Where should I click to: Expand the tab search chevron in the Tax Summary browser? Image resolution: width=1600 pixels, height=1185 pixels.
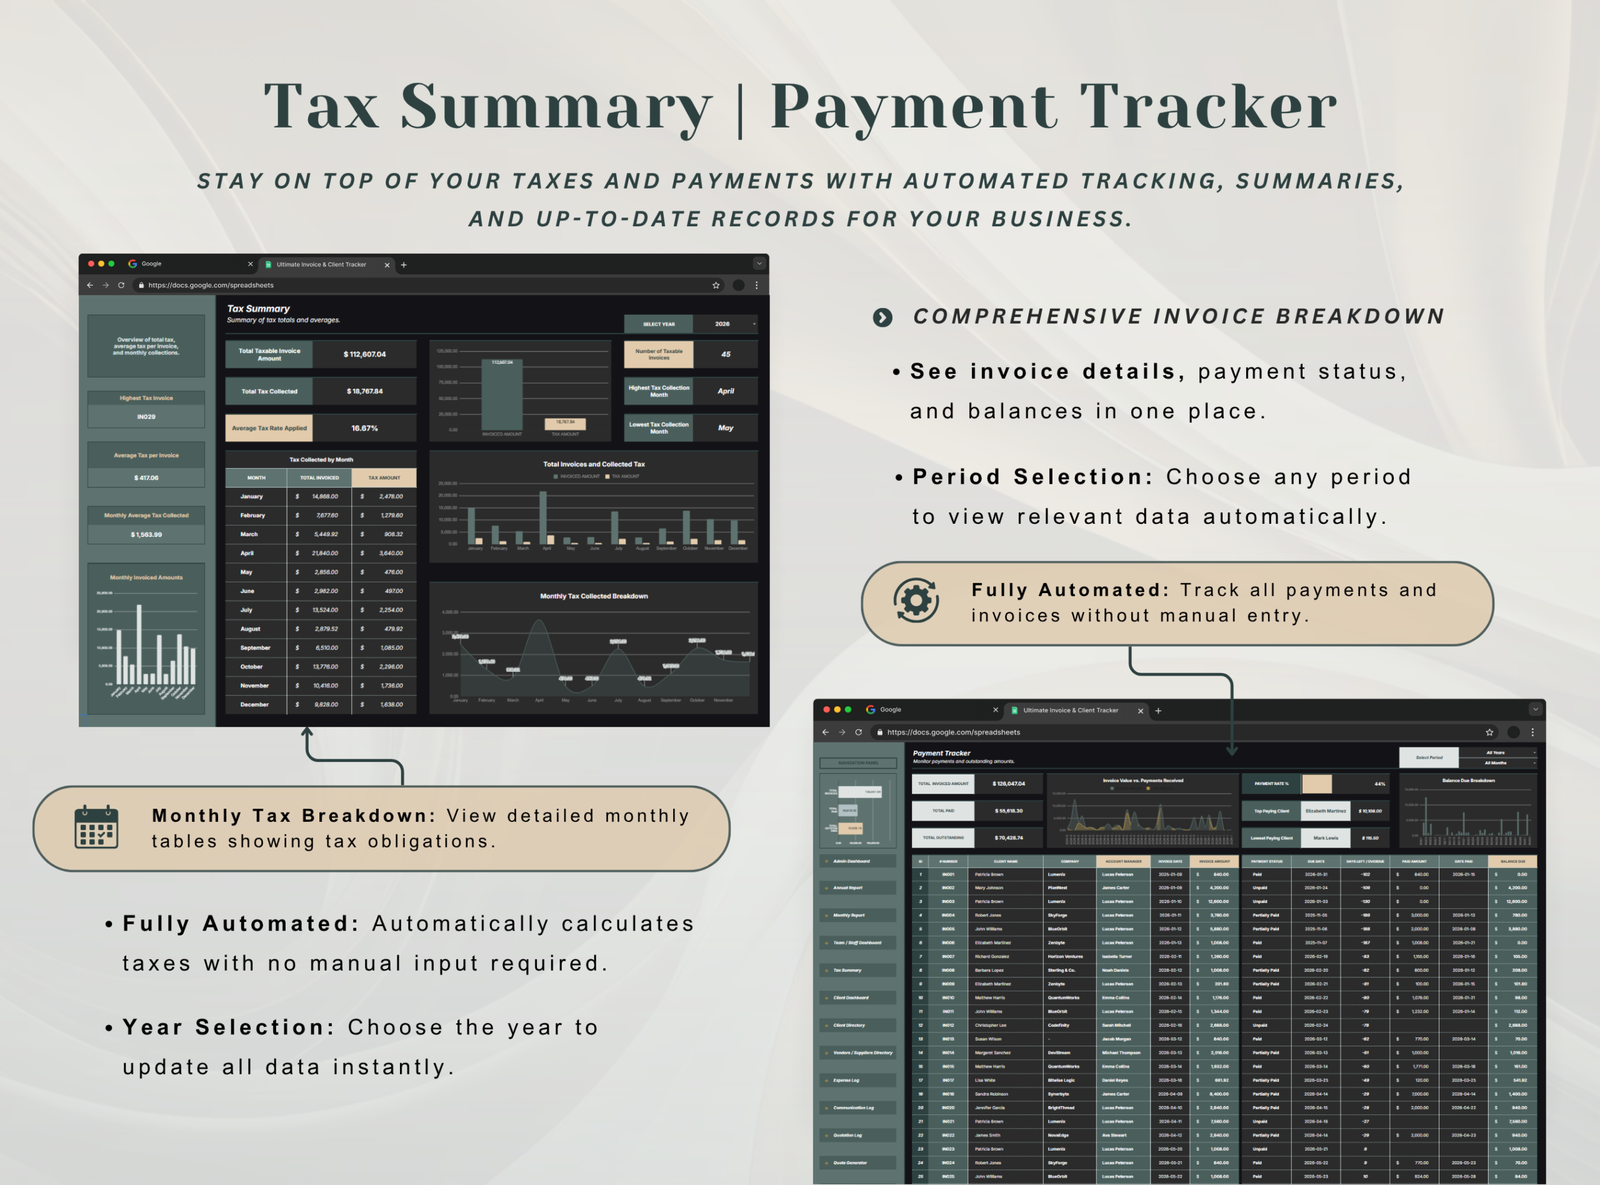pos(759,264)
